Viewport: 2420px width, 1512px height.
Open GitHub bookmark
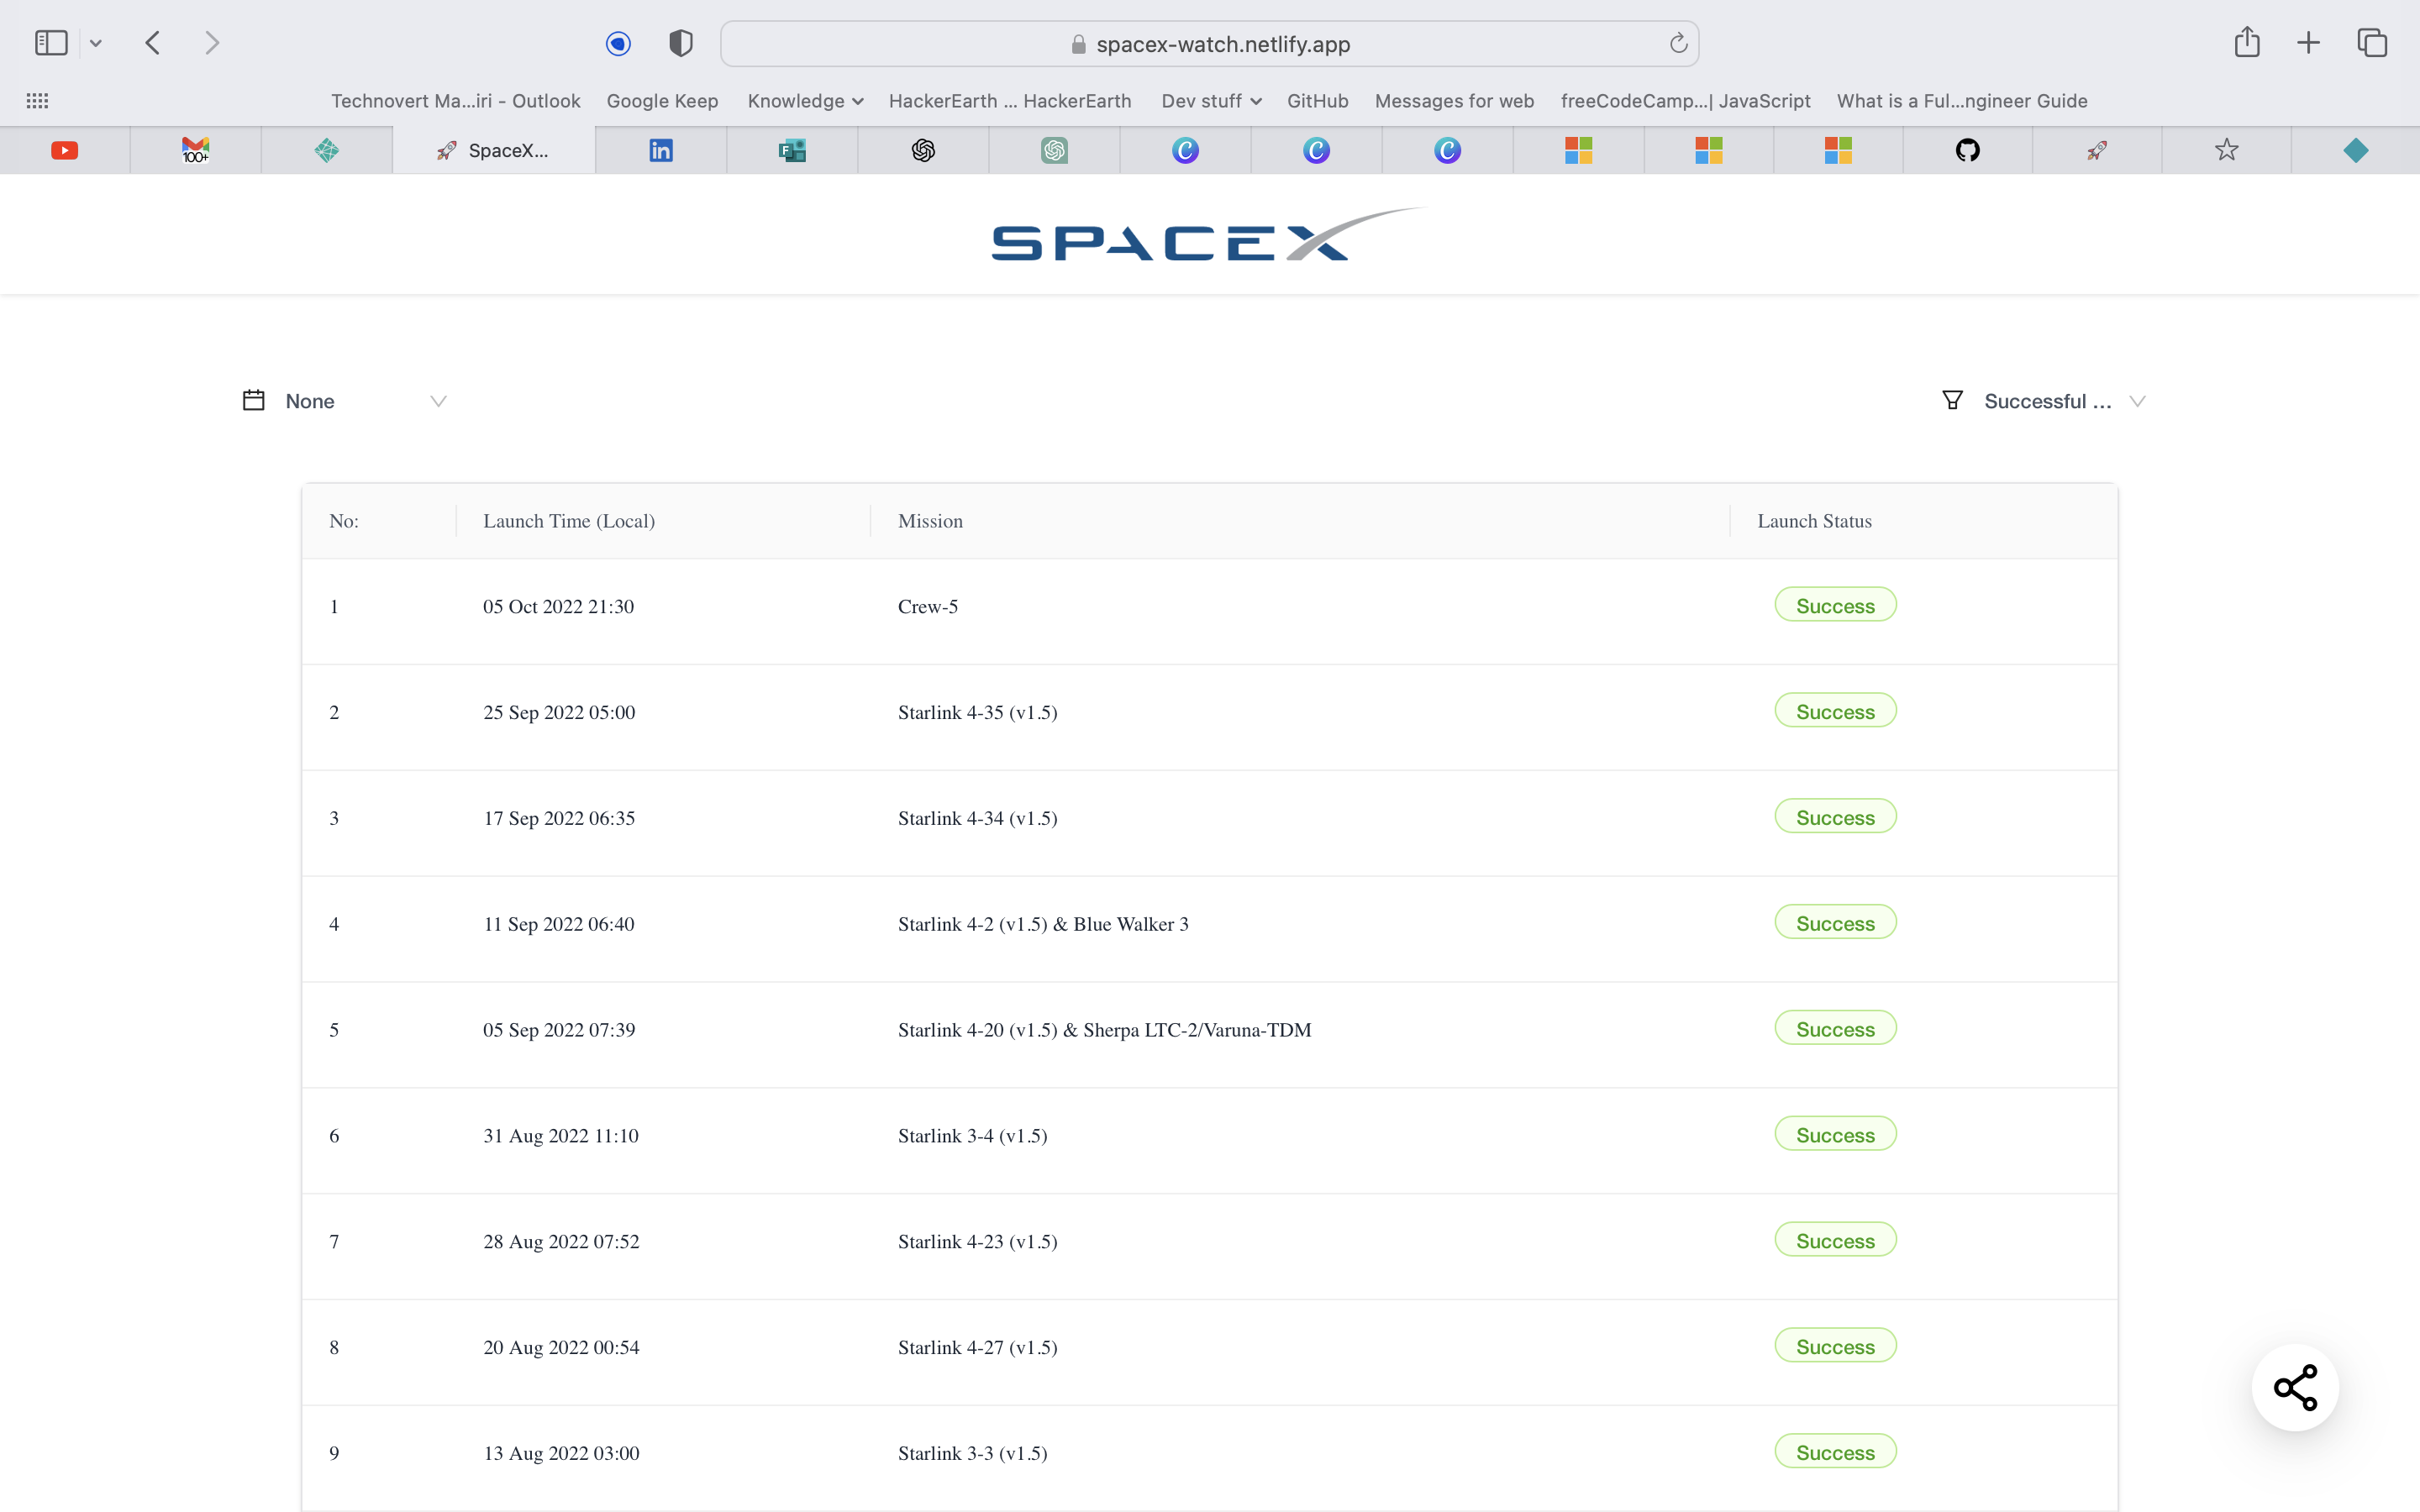(x=1317, y=101)
